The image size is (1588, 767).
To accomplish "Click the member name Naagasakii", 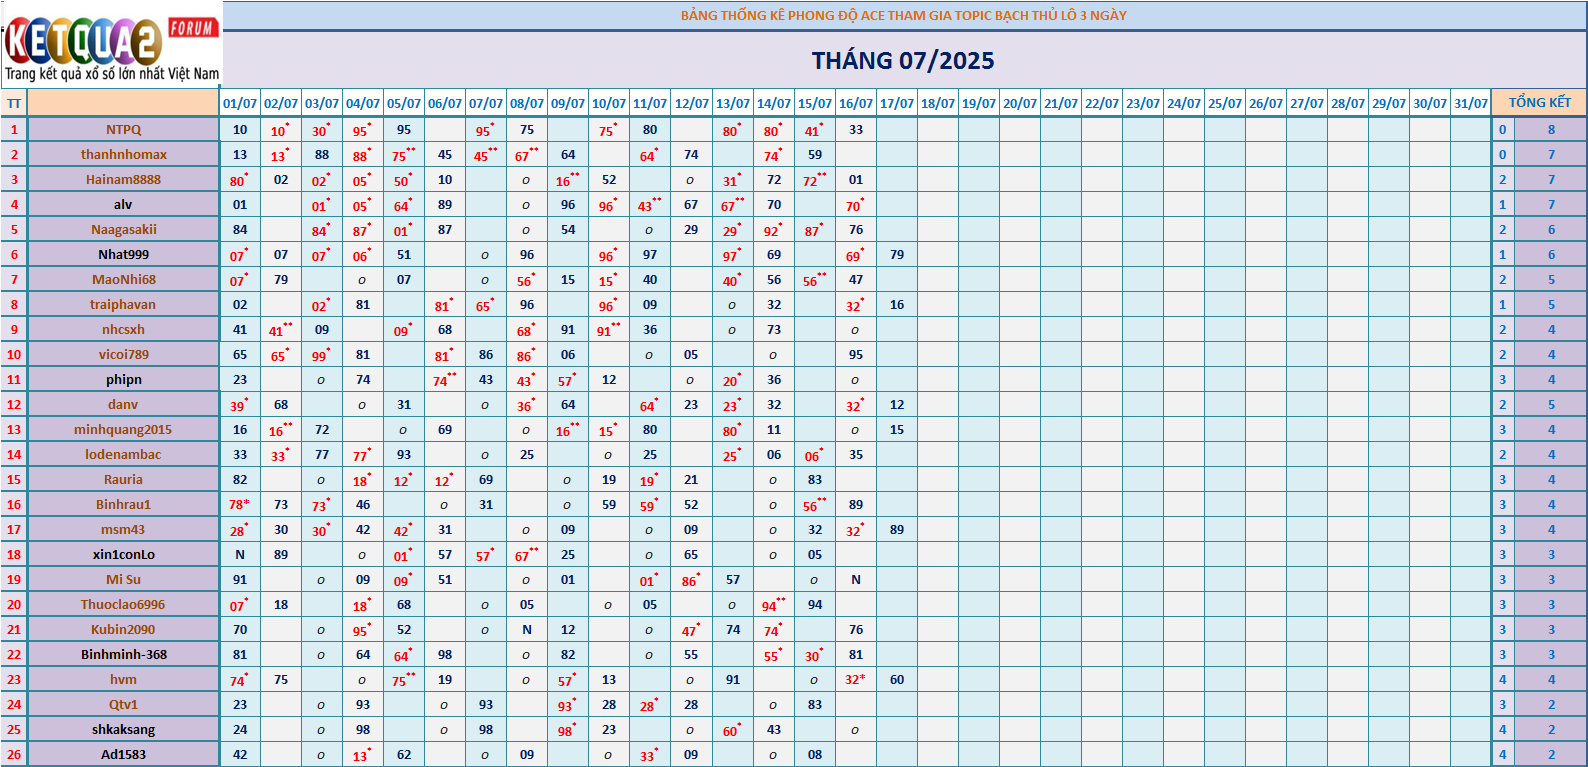I will tap(124, 230).
